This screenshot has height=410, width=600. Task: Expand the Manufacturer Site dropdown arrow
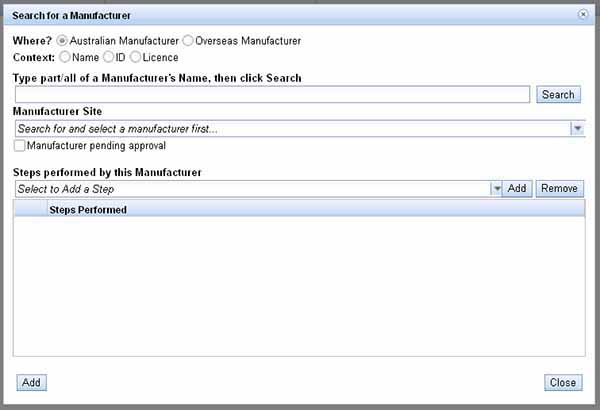(x=577, y=129)
